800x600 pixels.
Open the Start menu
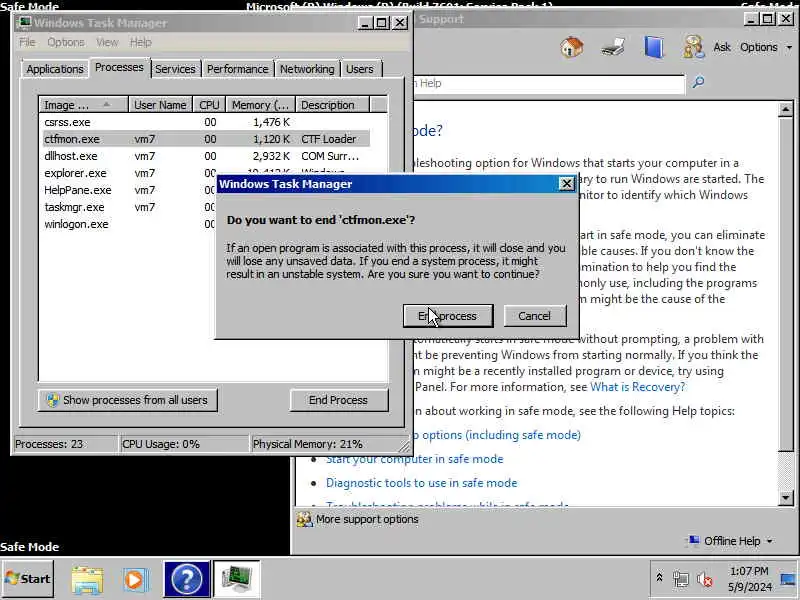28,579
